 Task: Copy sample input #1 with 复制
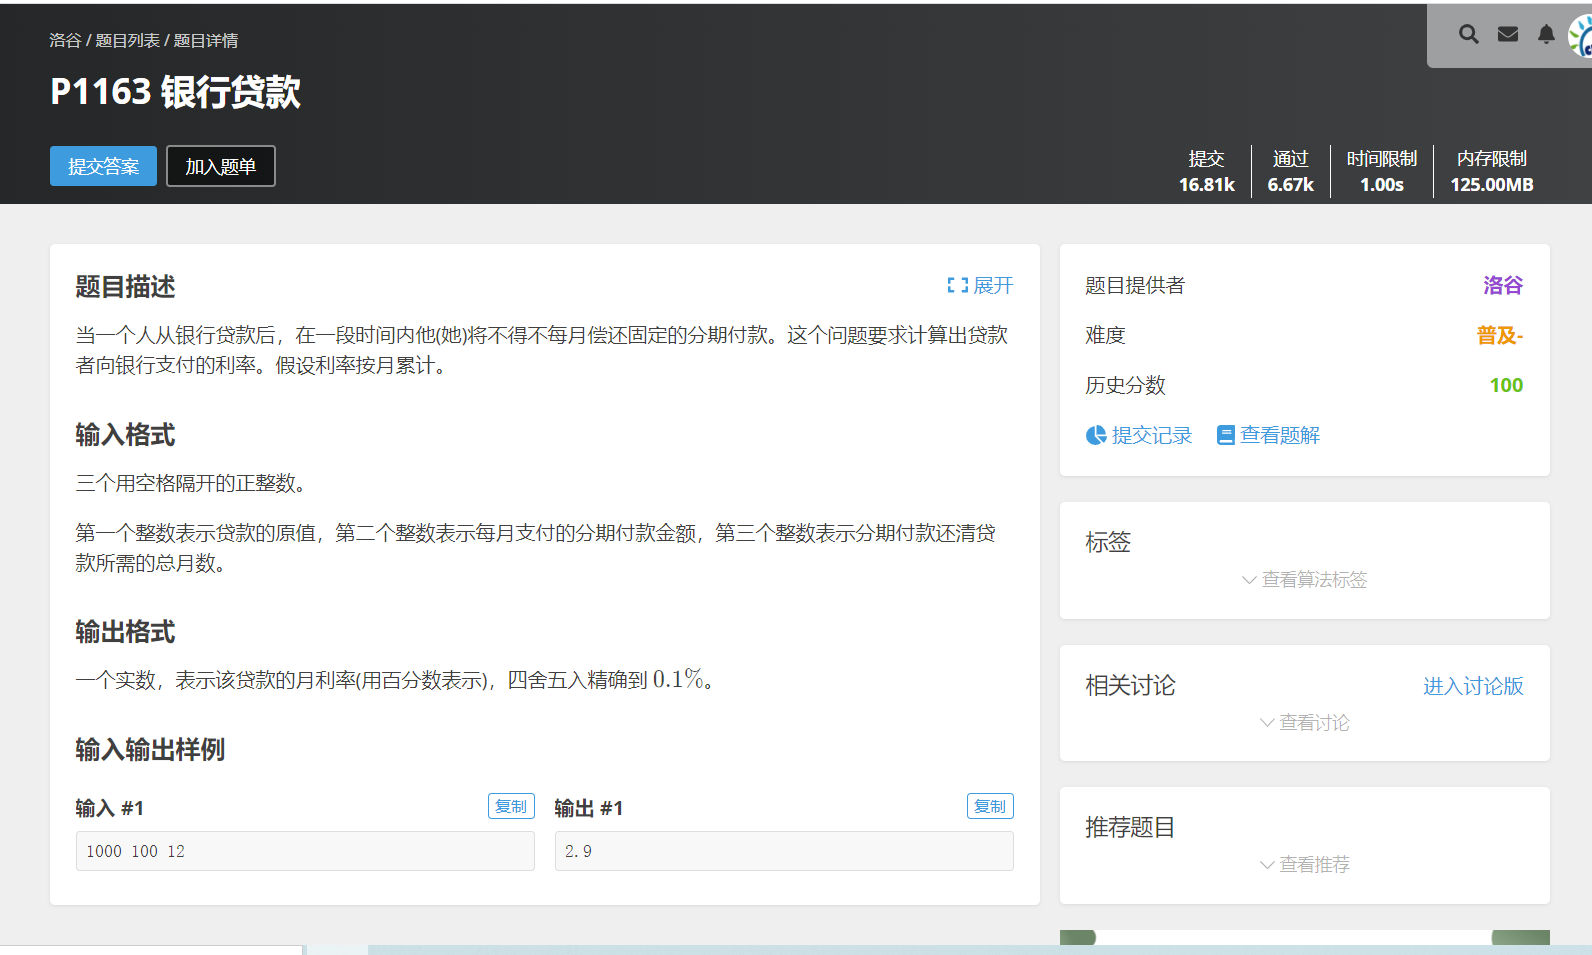[x=511, y=806]
